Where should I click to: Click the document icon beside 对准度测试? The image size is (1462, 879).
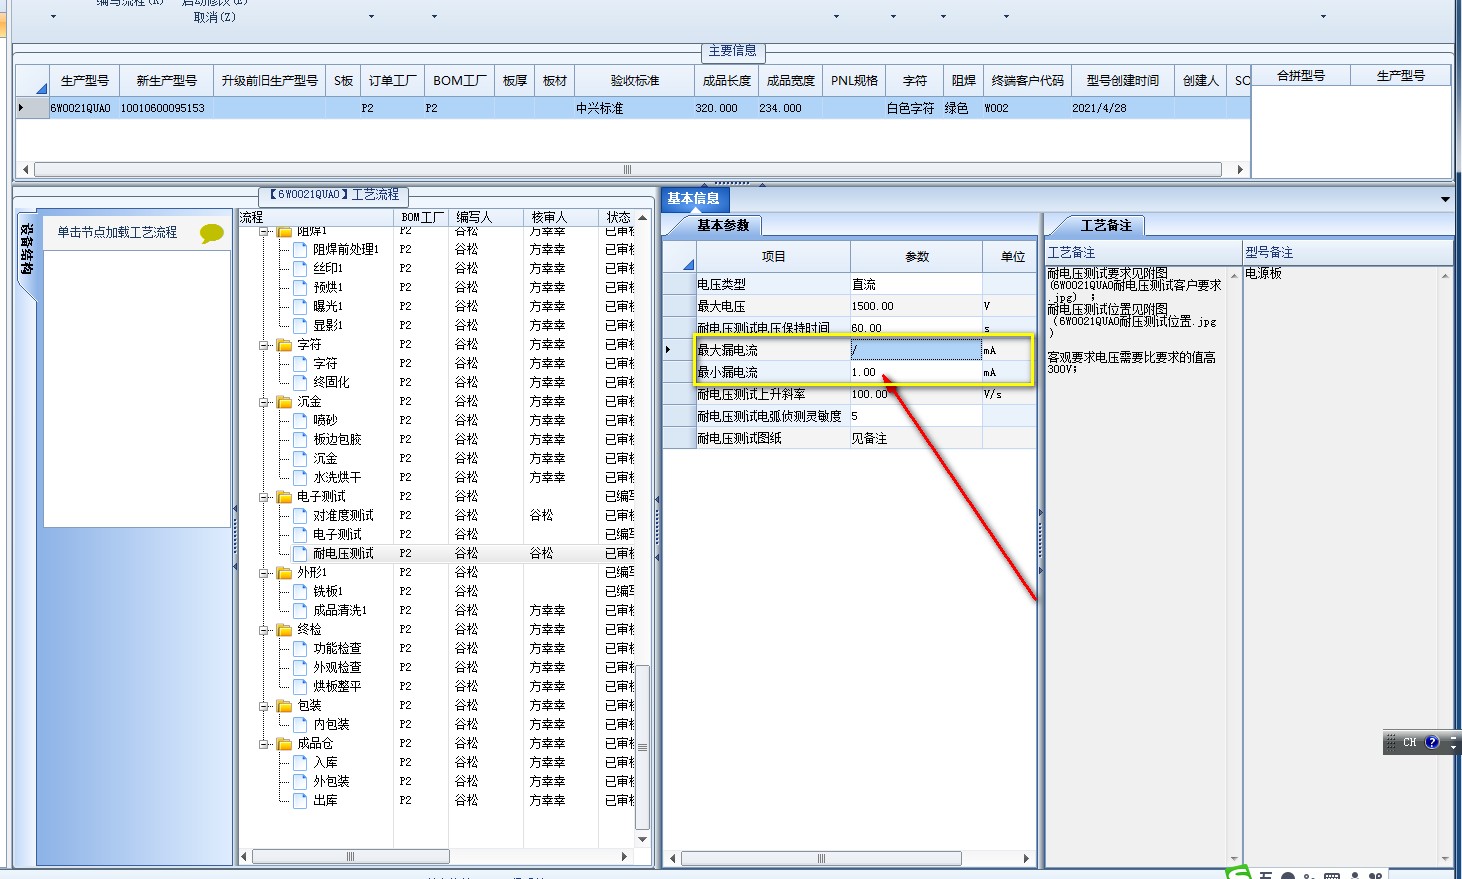click(x=300, y=515)
